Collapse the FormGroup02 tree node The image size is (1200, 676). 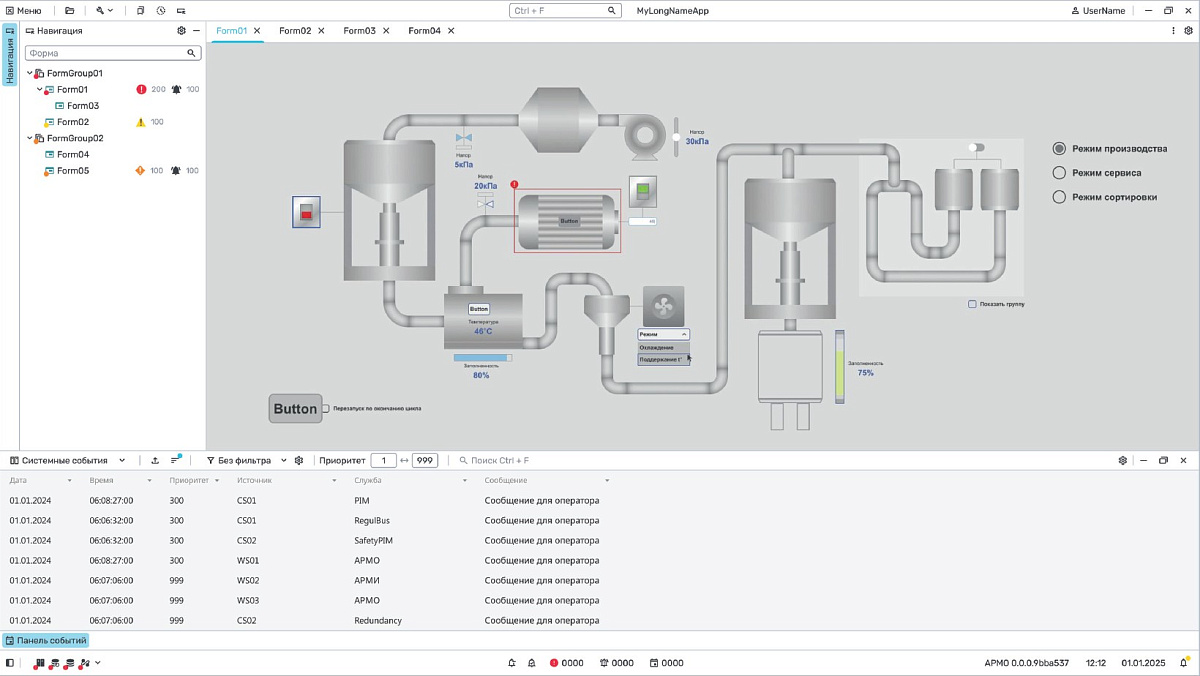click(x=29, y=138)
